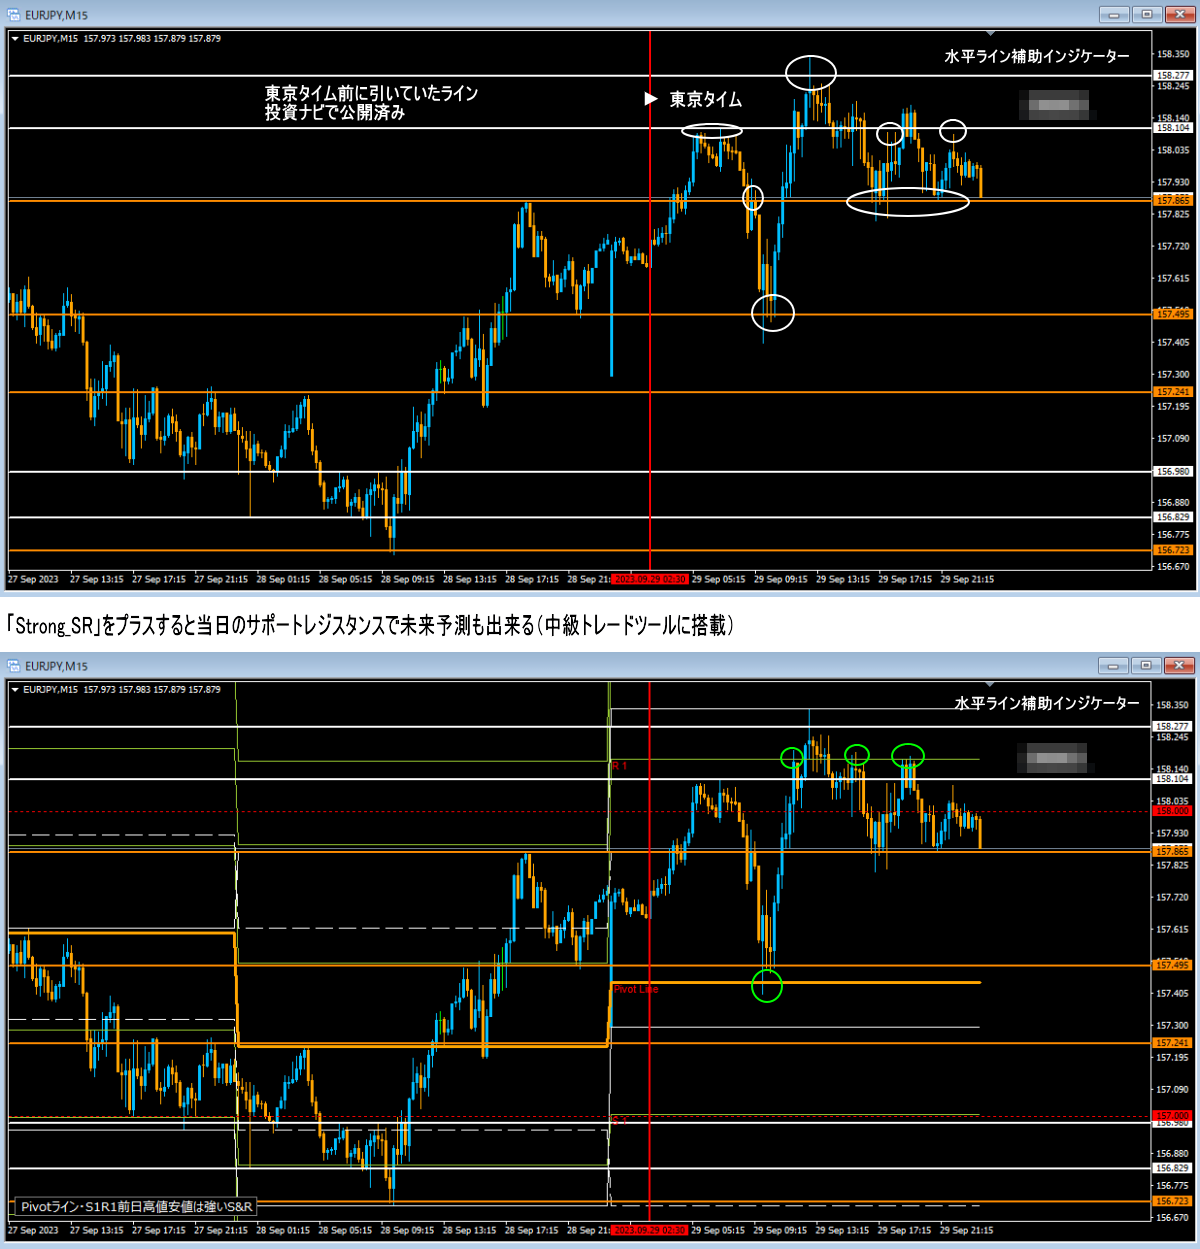Click the red Pivot Line label

[x=636, y=989]
